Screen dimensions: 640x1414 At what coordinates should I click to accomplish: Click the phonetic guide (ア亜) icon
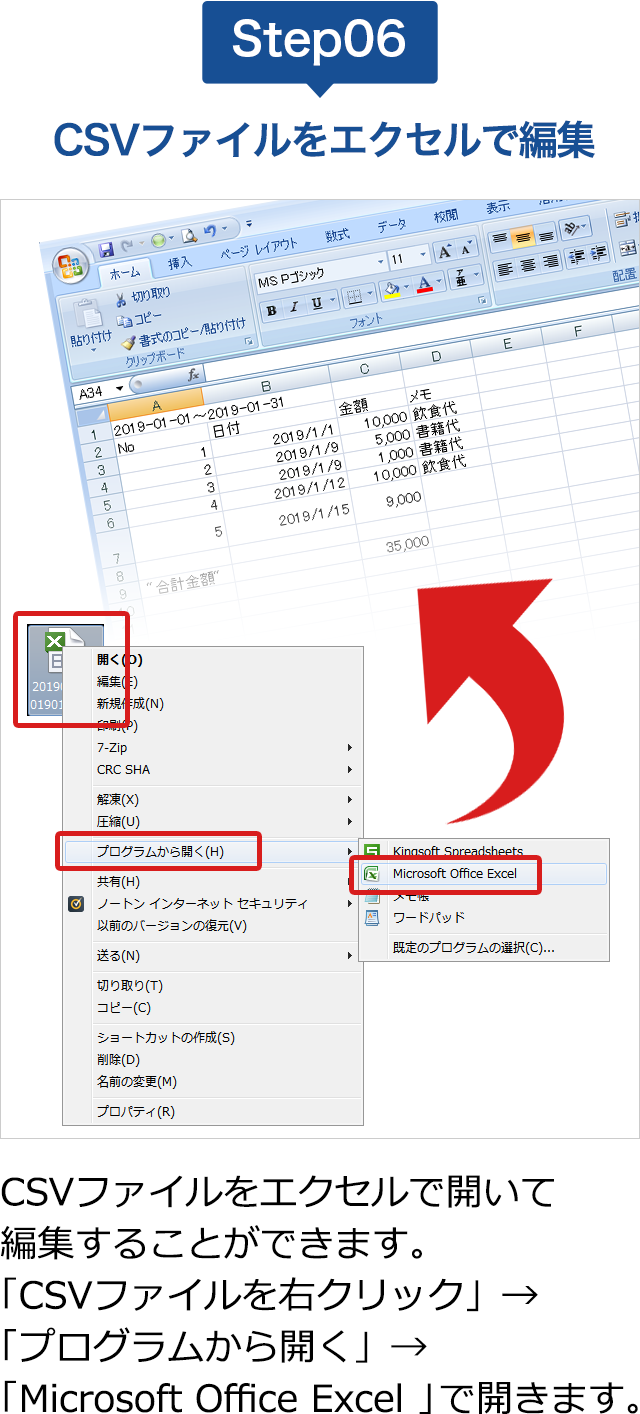point(461,279)
